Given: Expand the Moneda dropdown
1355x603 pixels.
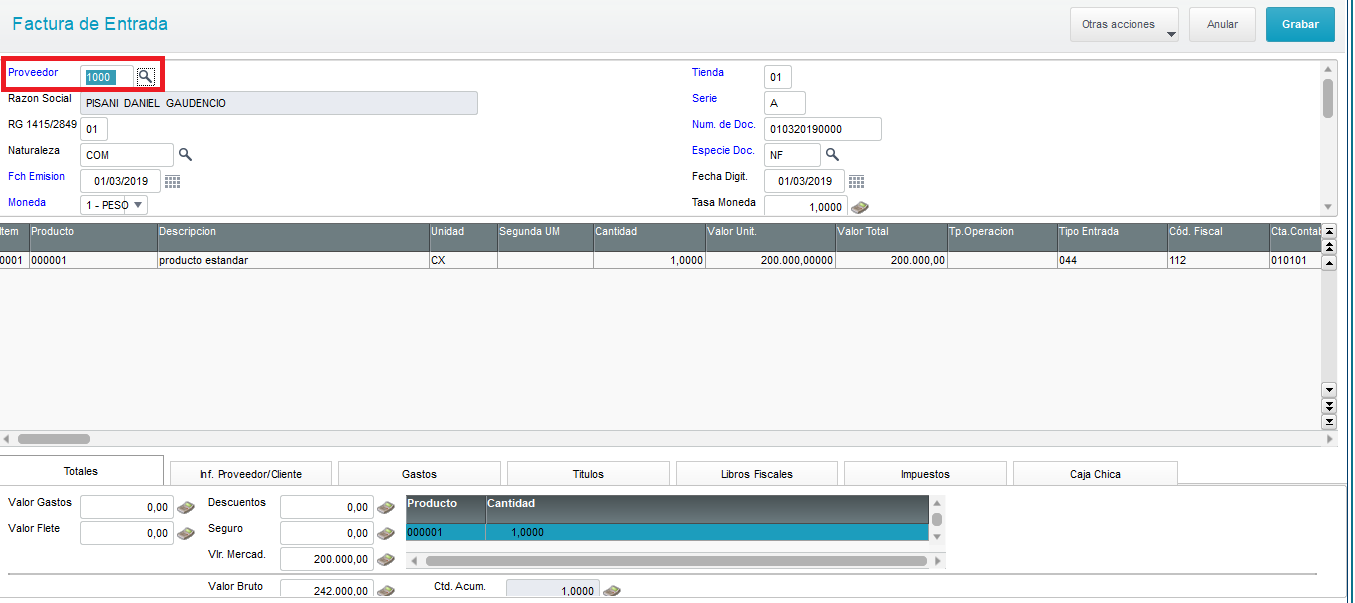Looking at the screenshot, I should tap(138, 204).
